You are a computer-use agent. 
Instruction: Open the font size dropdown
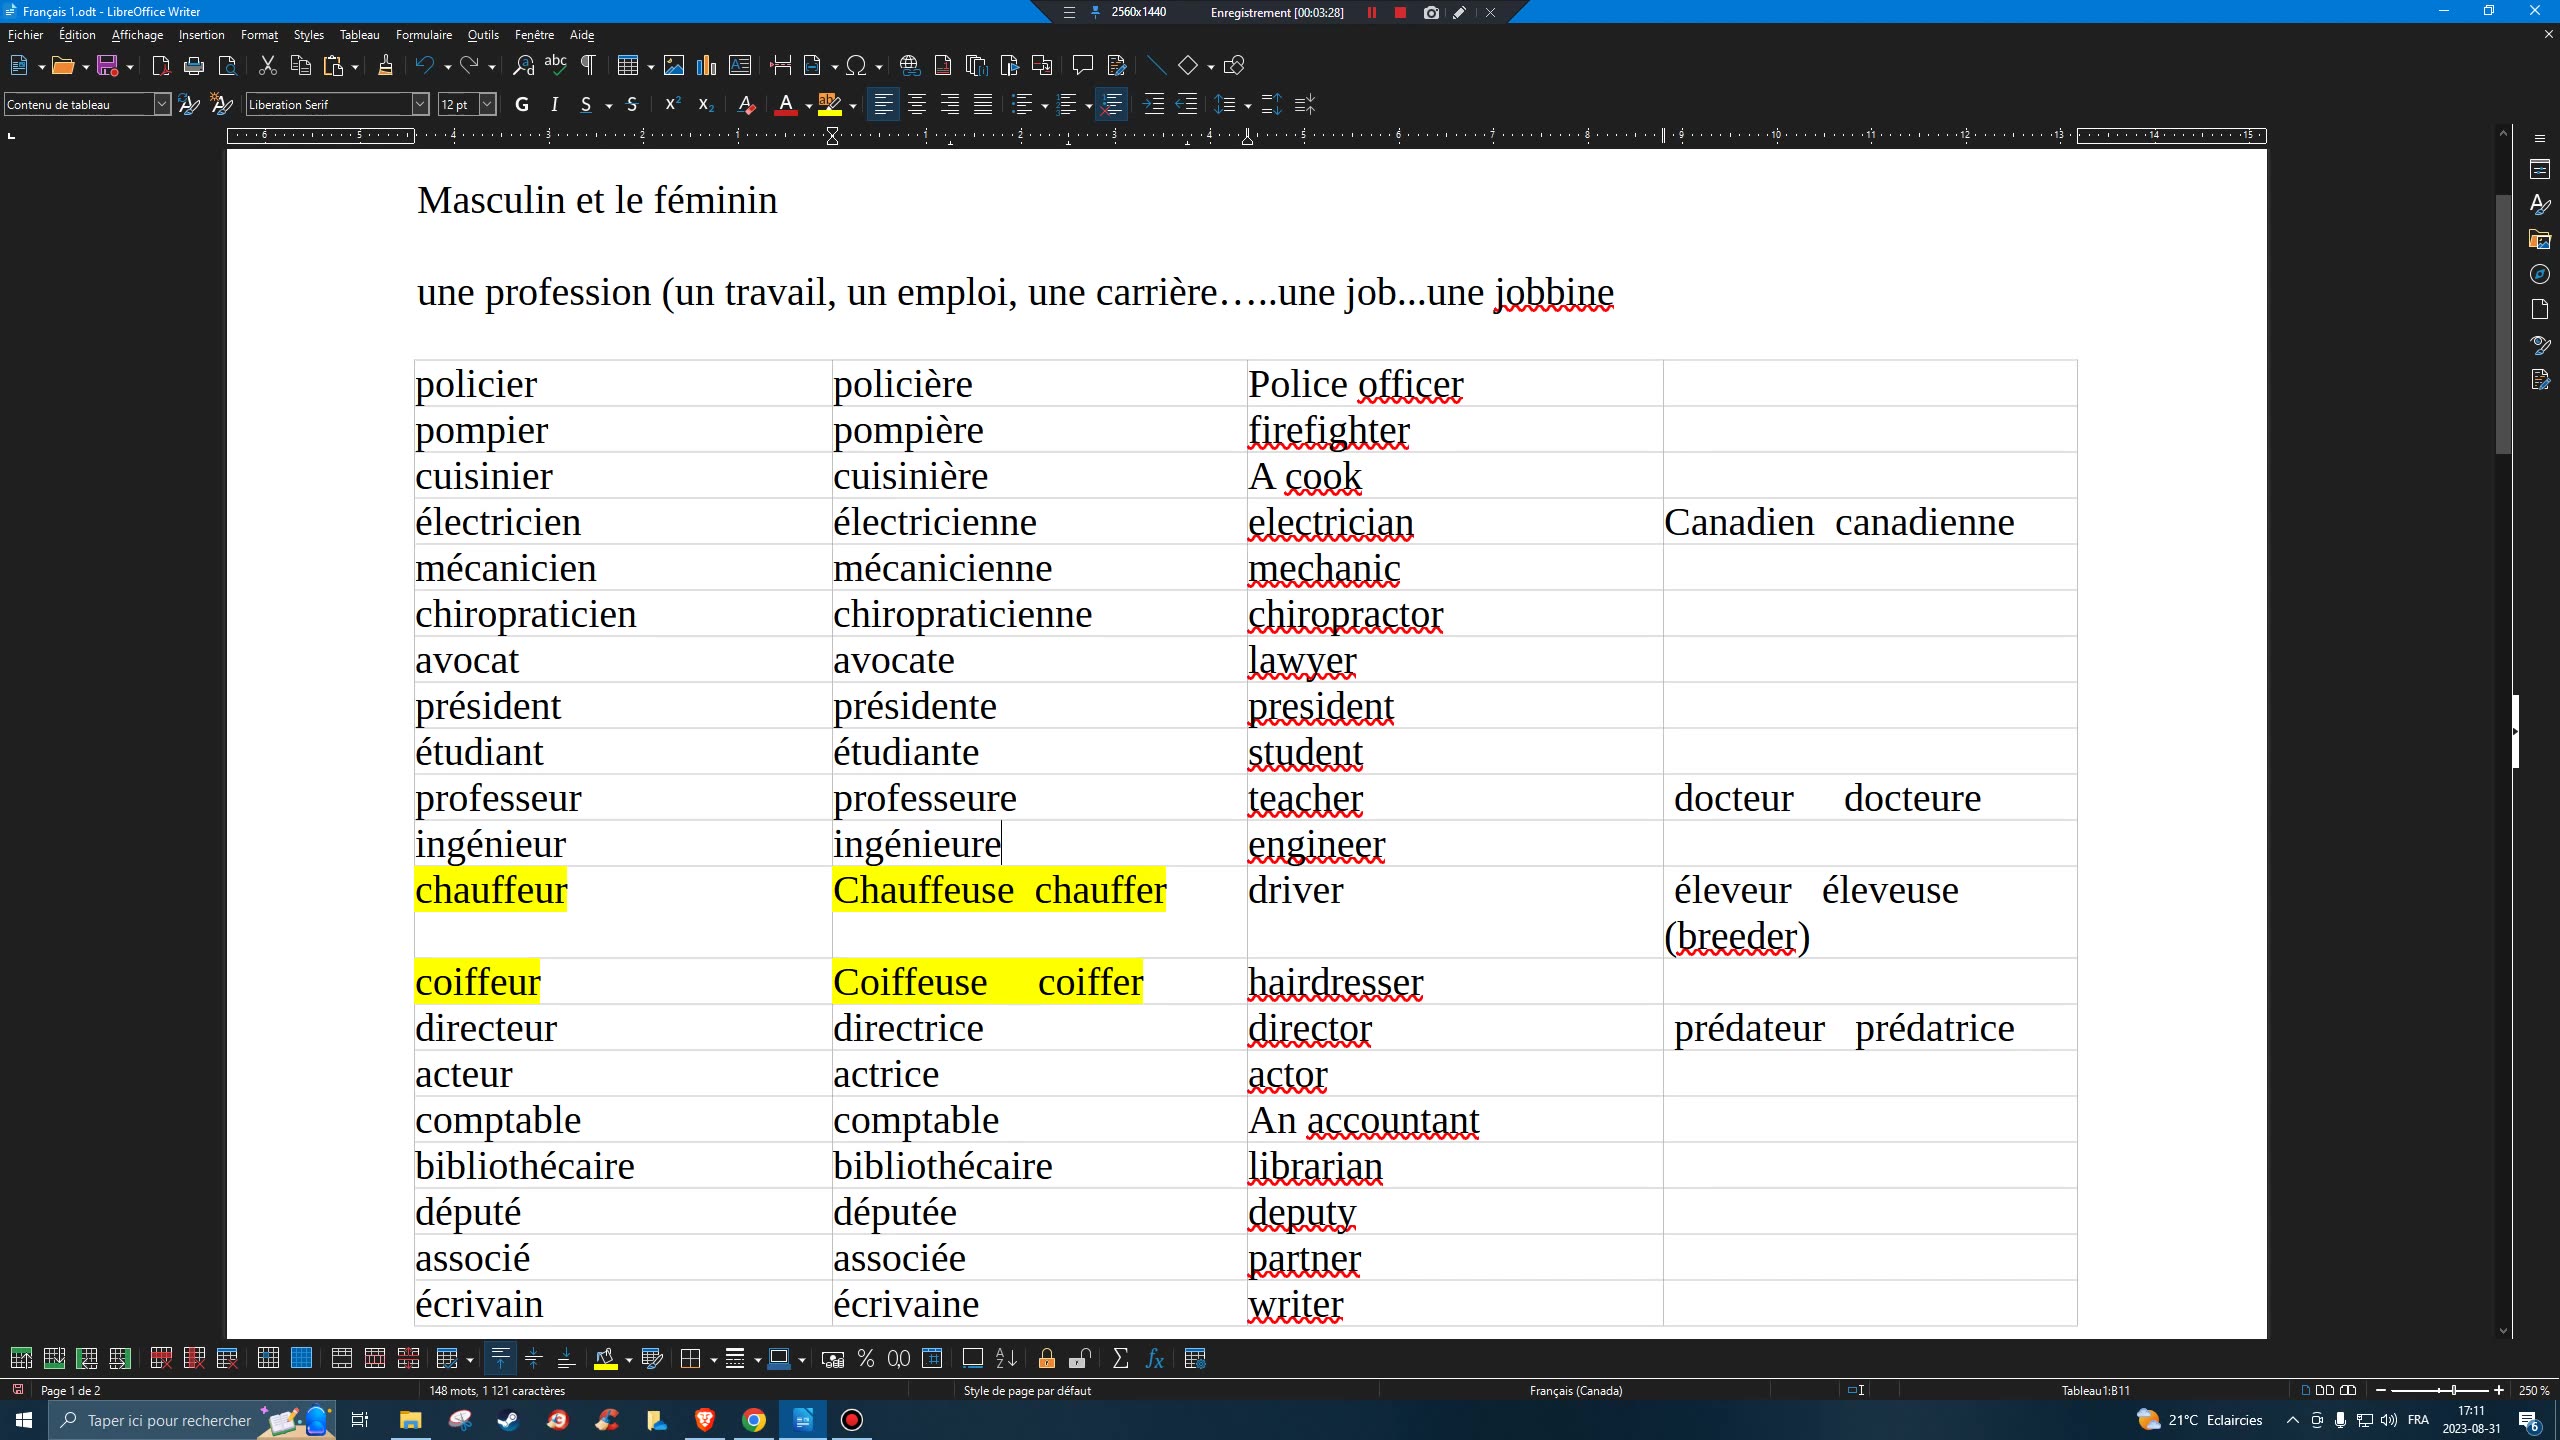487,104
